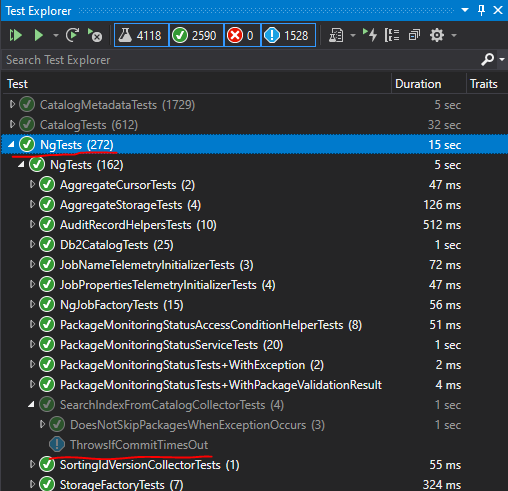The image size is (508, 491).
Task: Open the playlist icon in the toolbar
Action: pos(336,35)
